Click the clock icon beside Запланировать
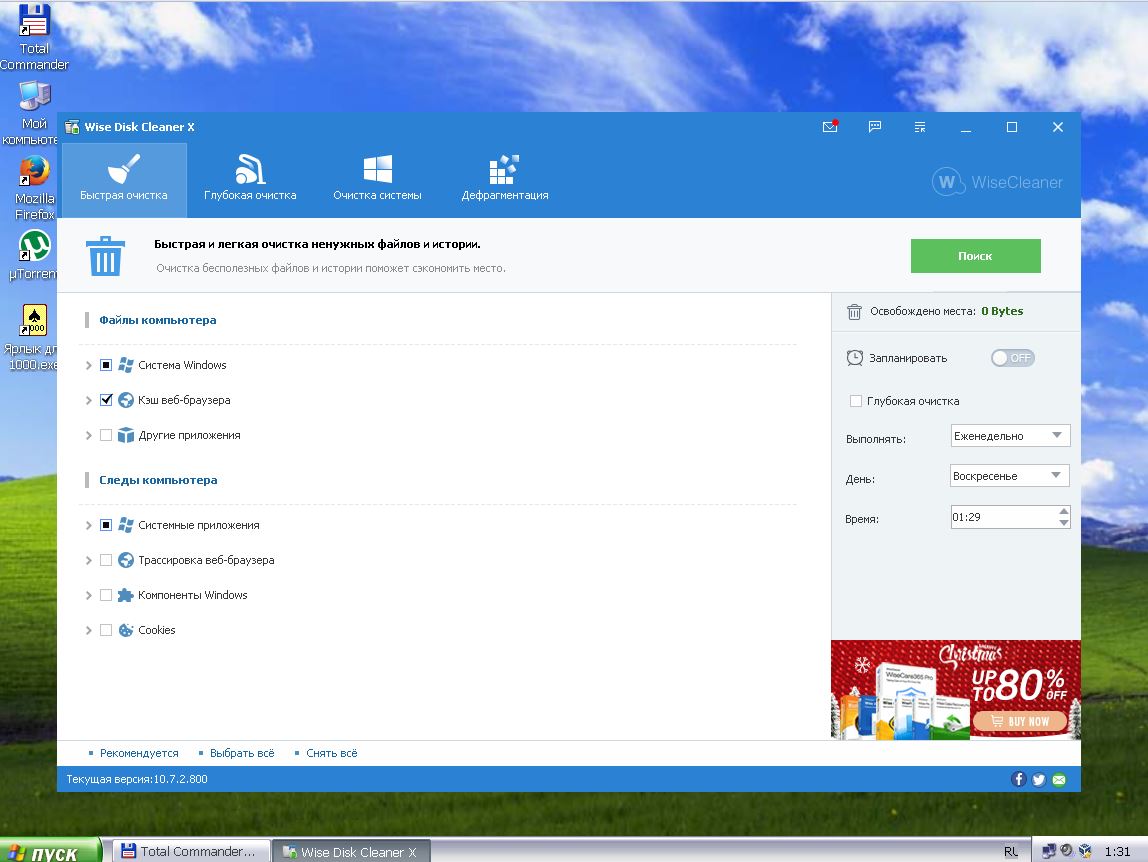Image resolution: width=1148 pixels, height=862 pixels. (854, 358)
